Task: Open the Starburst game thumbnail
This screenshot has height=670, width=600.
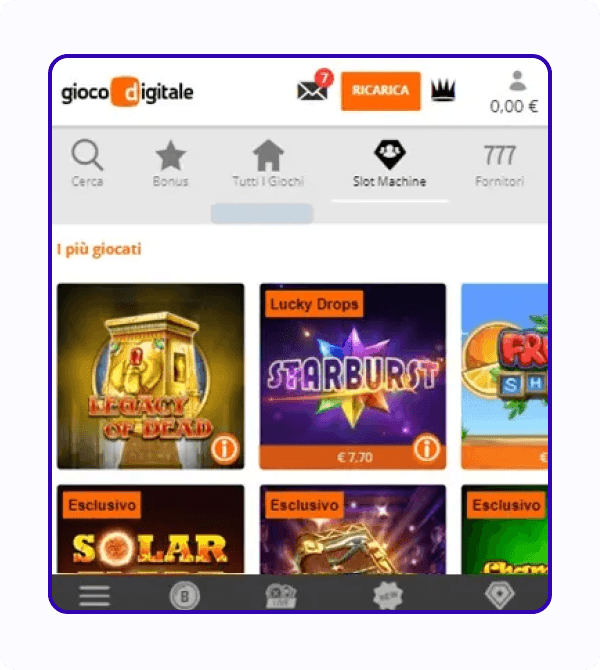Action: [x=353, y=376]
